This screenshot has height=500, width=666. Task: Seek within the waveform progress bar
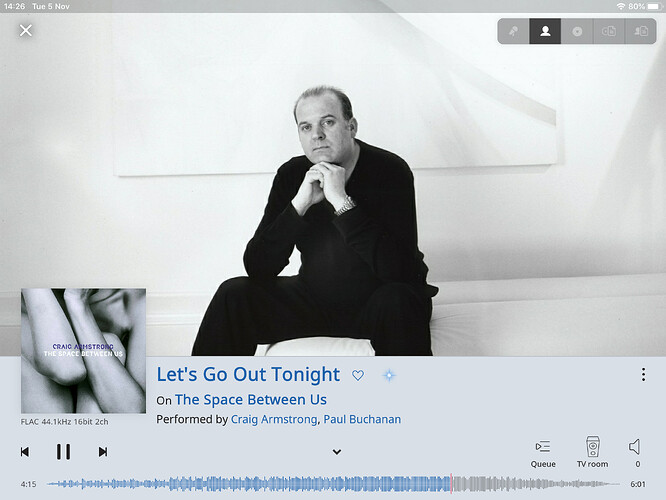tap(333, 484)
